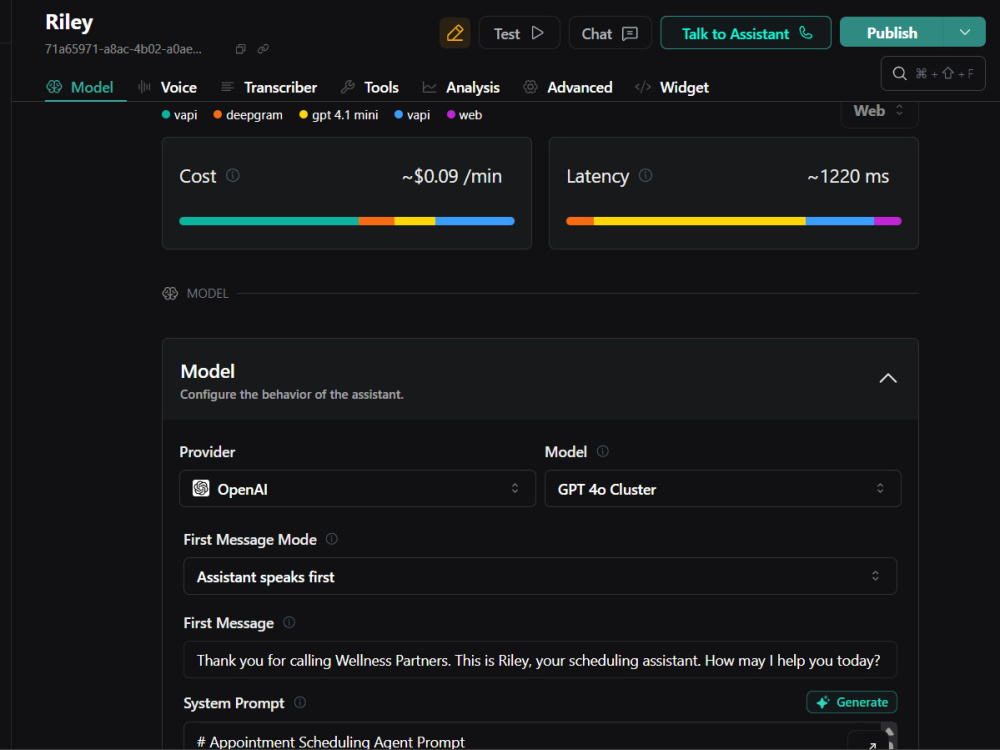Switch to the Transcriber tab

coord(268,87)
